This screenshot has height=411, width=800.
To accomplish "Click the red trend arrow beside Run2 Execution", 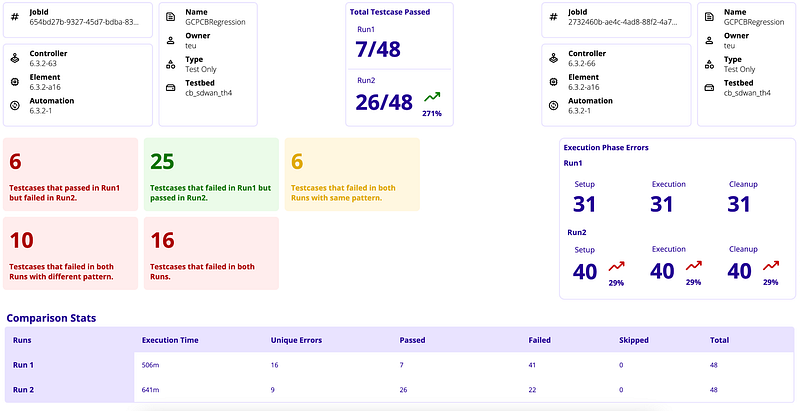I will coord(693,266).
